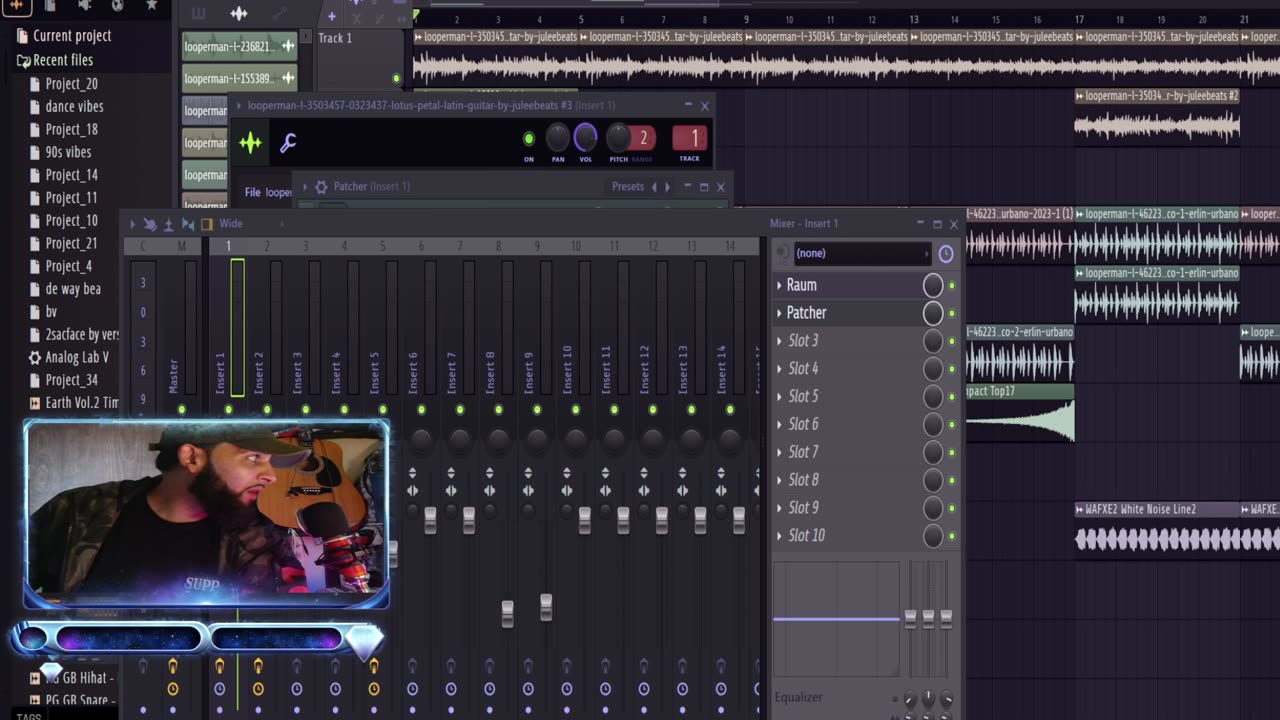This screenshot has height=720, width=1280.
Task: Toggle the sampler channel ON light
Action: click(x=529, y=139)
